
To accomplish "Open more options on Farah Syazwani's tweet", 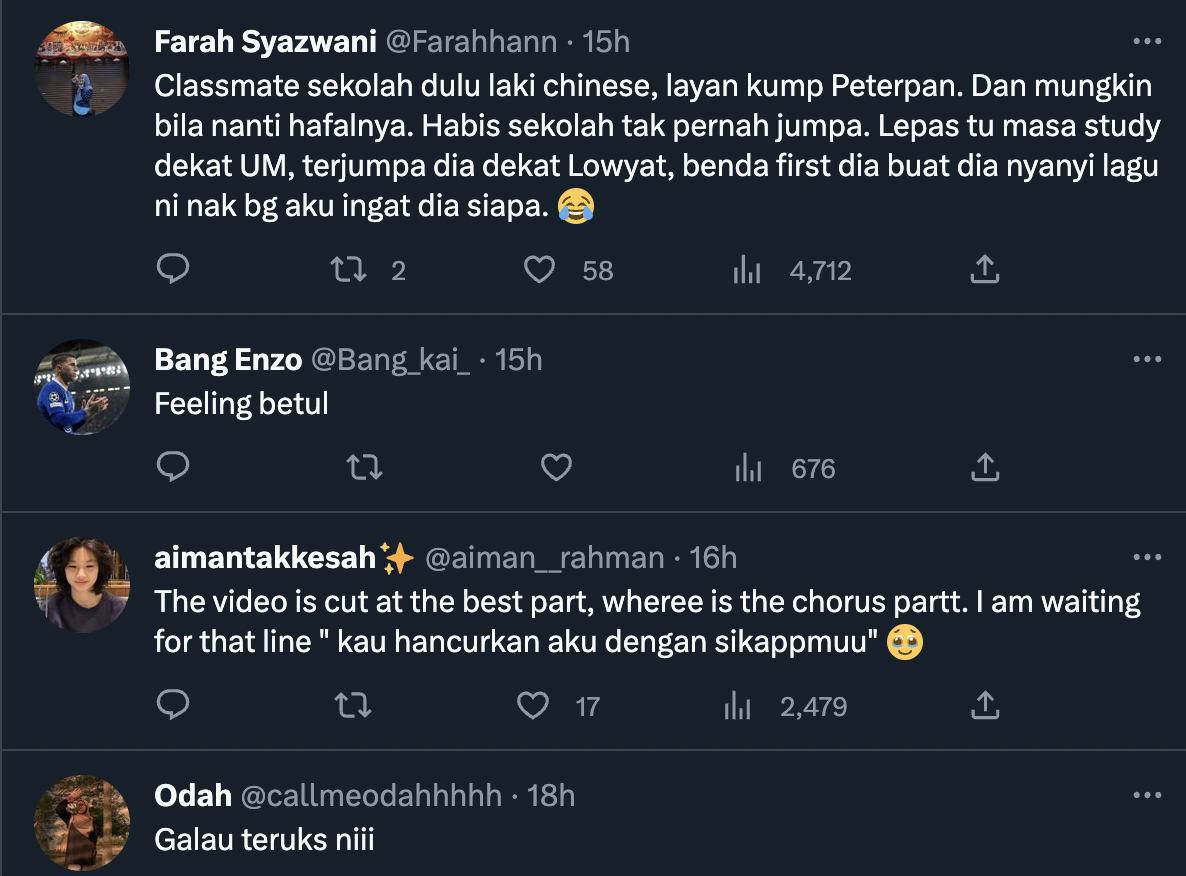I will coord(1146,42).
